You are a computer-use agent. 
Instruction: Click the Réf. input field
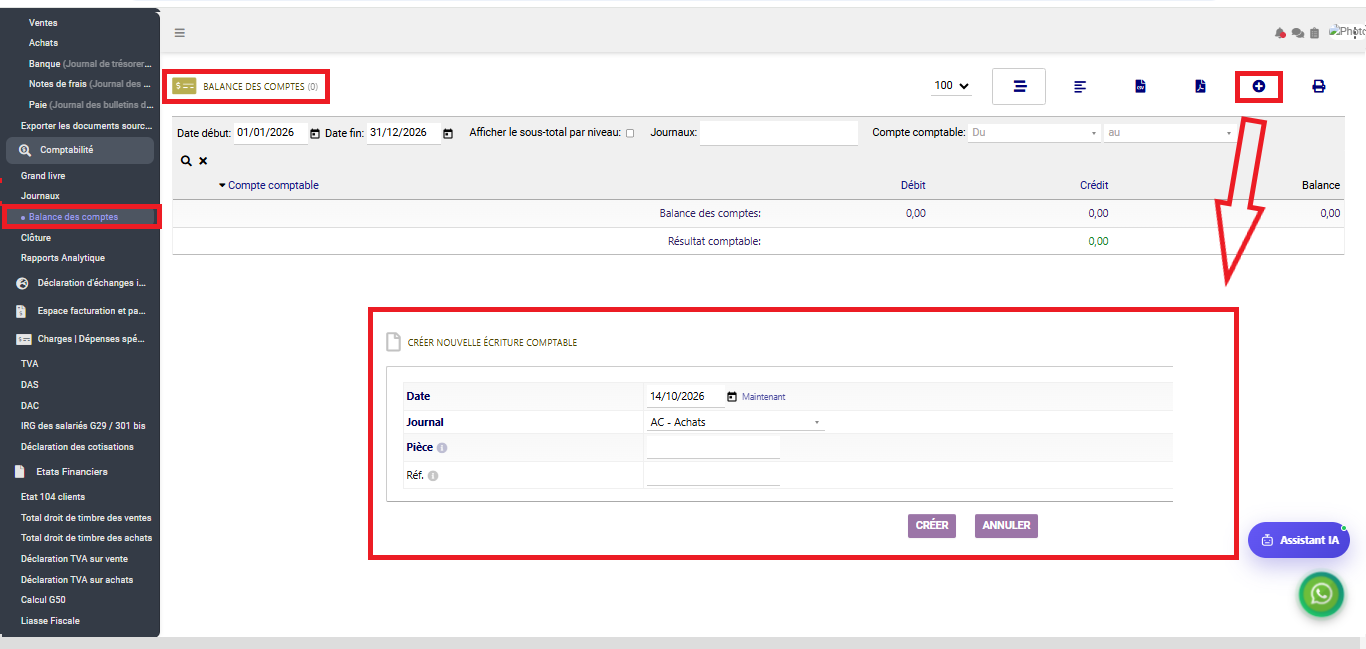click(x=713, y=475)
